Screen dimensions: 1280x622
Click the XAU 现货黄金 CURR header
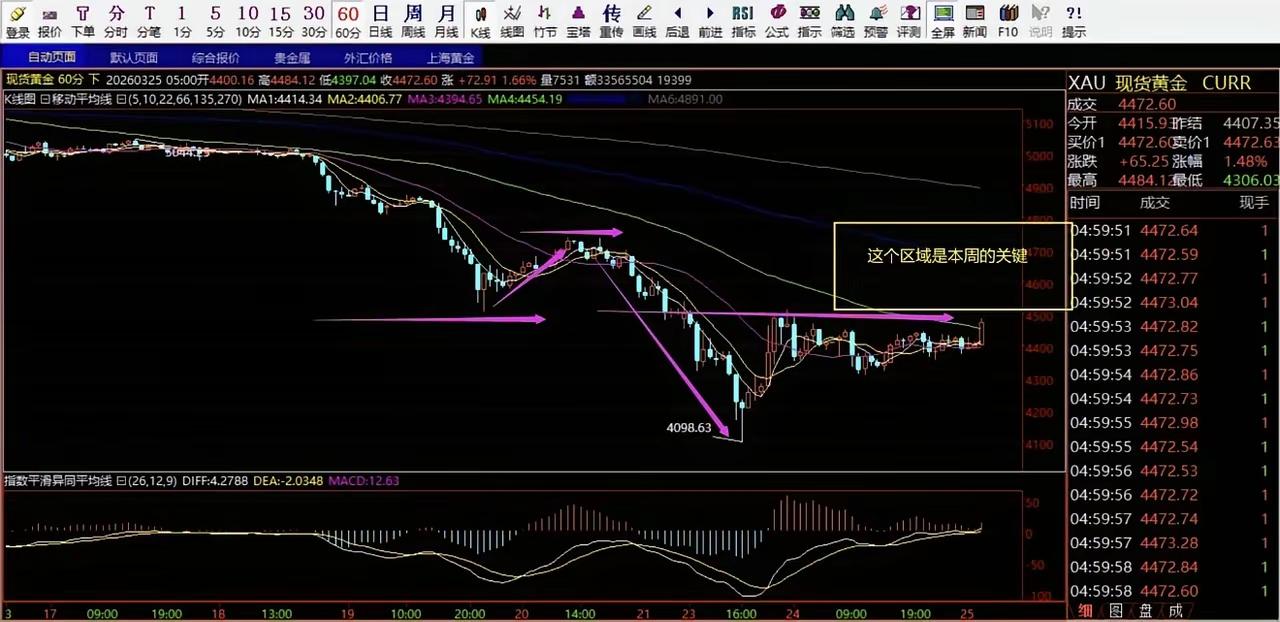click(1159, 83)
